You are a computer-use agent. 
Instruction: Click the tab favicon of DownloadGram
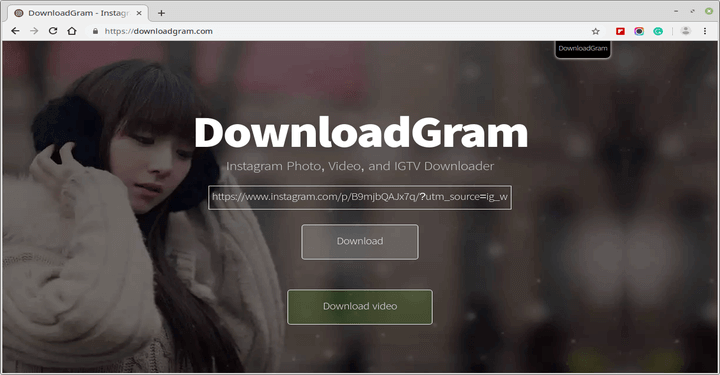(x=19, y=13)
